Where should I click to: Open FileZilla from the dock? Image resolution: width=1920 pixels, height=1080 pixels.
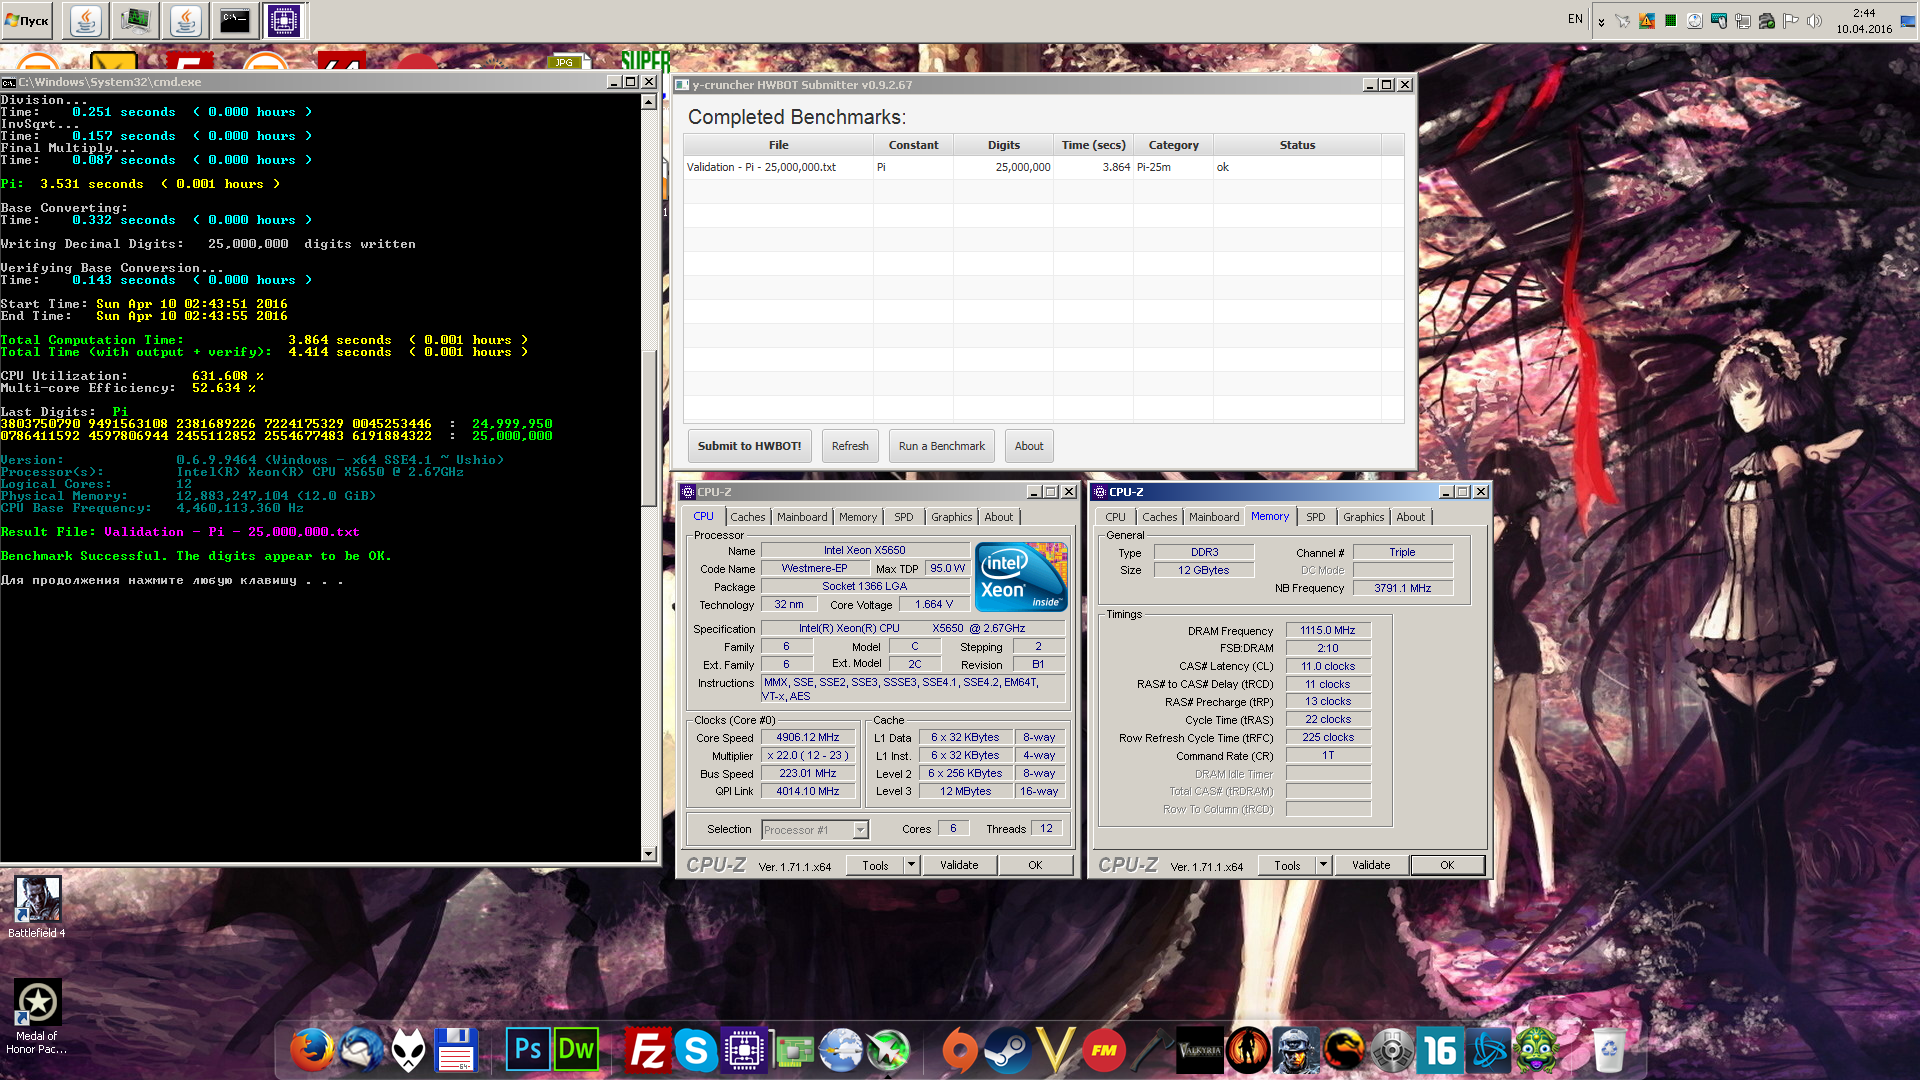pyautogui.click(x=647, y=1050)
